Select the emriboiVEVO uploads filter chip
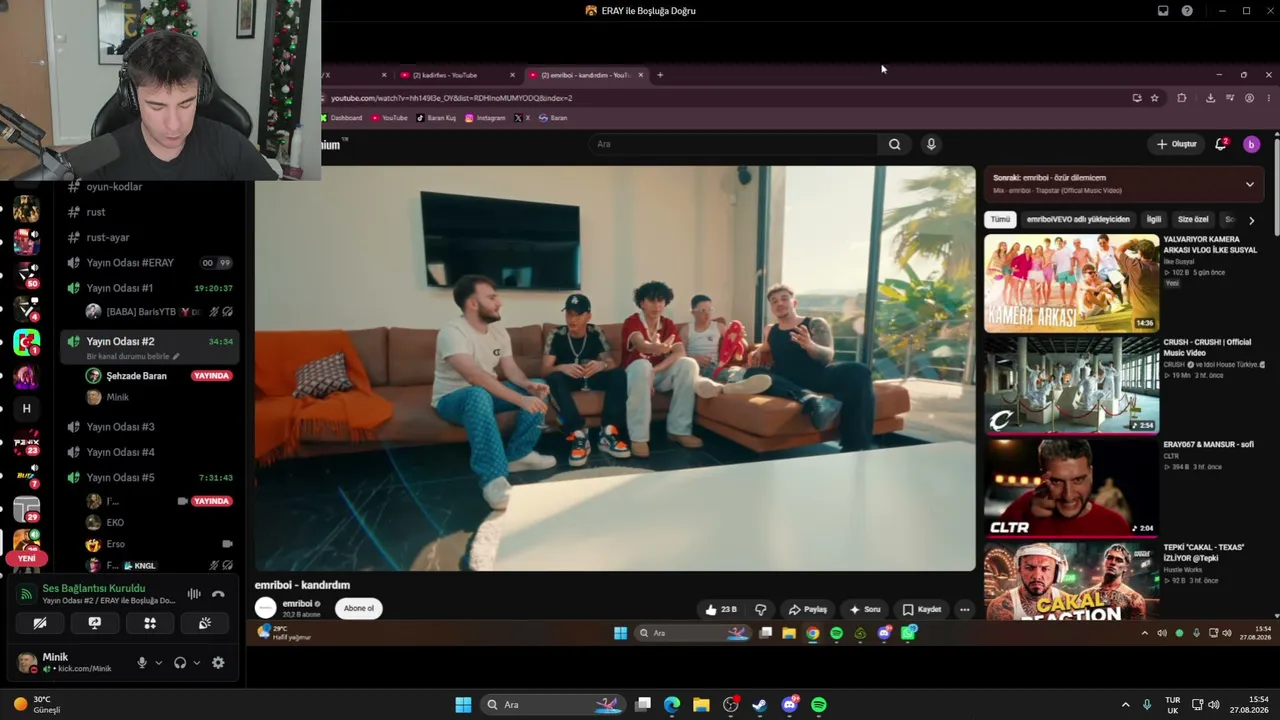Image resolution: width=1280 pixels, height=720 pixels. coord(1078,220)
